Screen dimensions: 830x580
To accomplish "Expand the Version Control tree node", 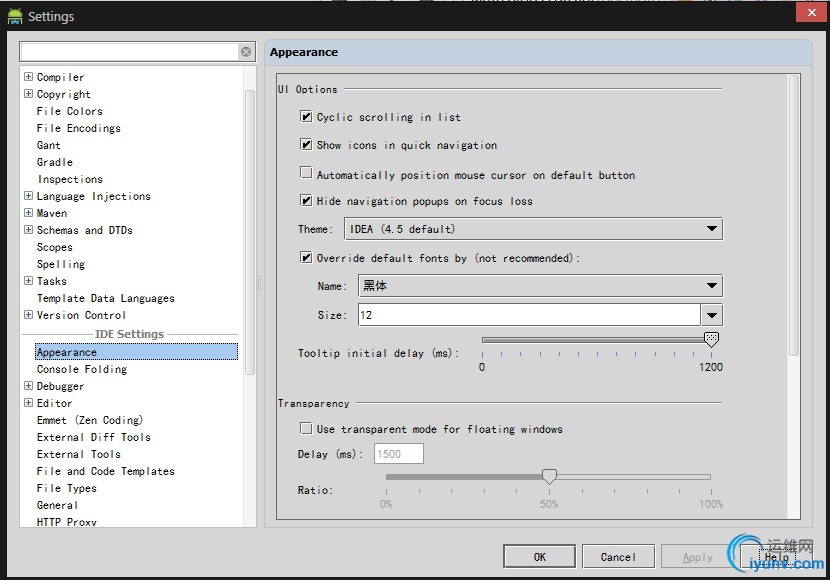I will point(28,315).
